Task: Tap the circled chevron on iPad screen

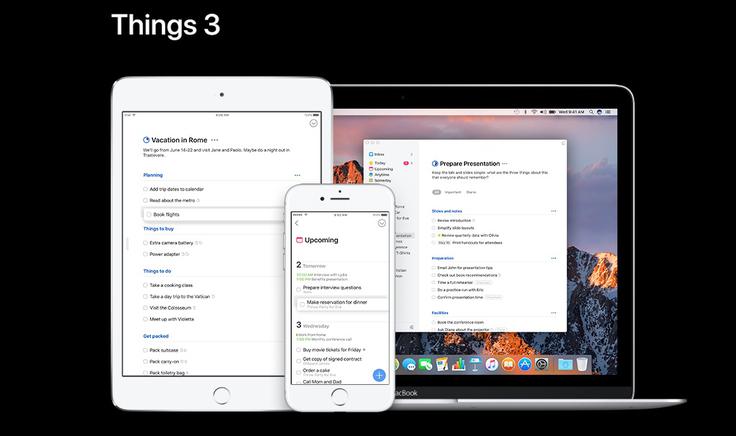Action: [314, 123]
